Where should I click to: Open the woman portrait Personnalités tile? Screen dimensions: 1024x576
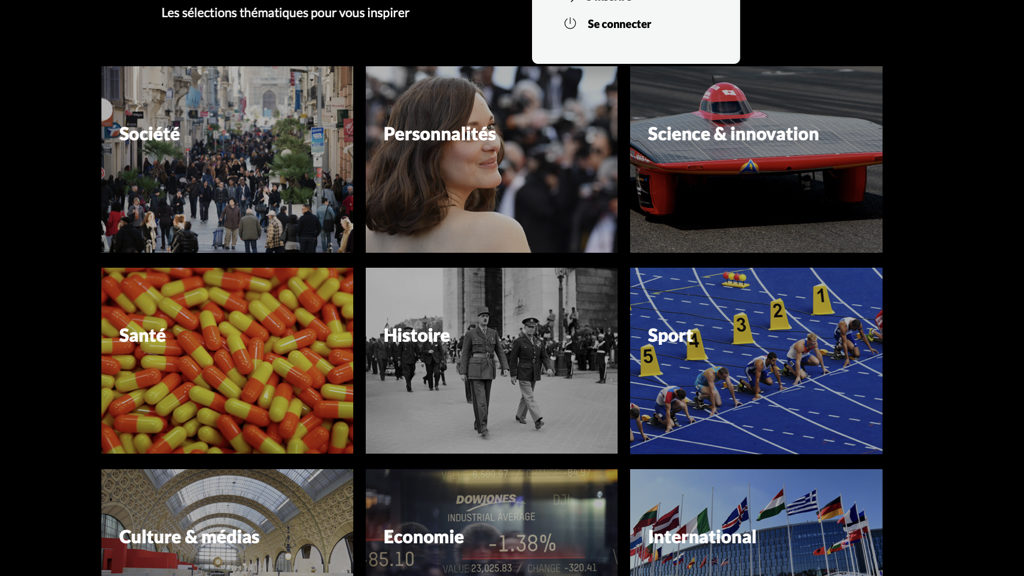pos(491,159)
